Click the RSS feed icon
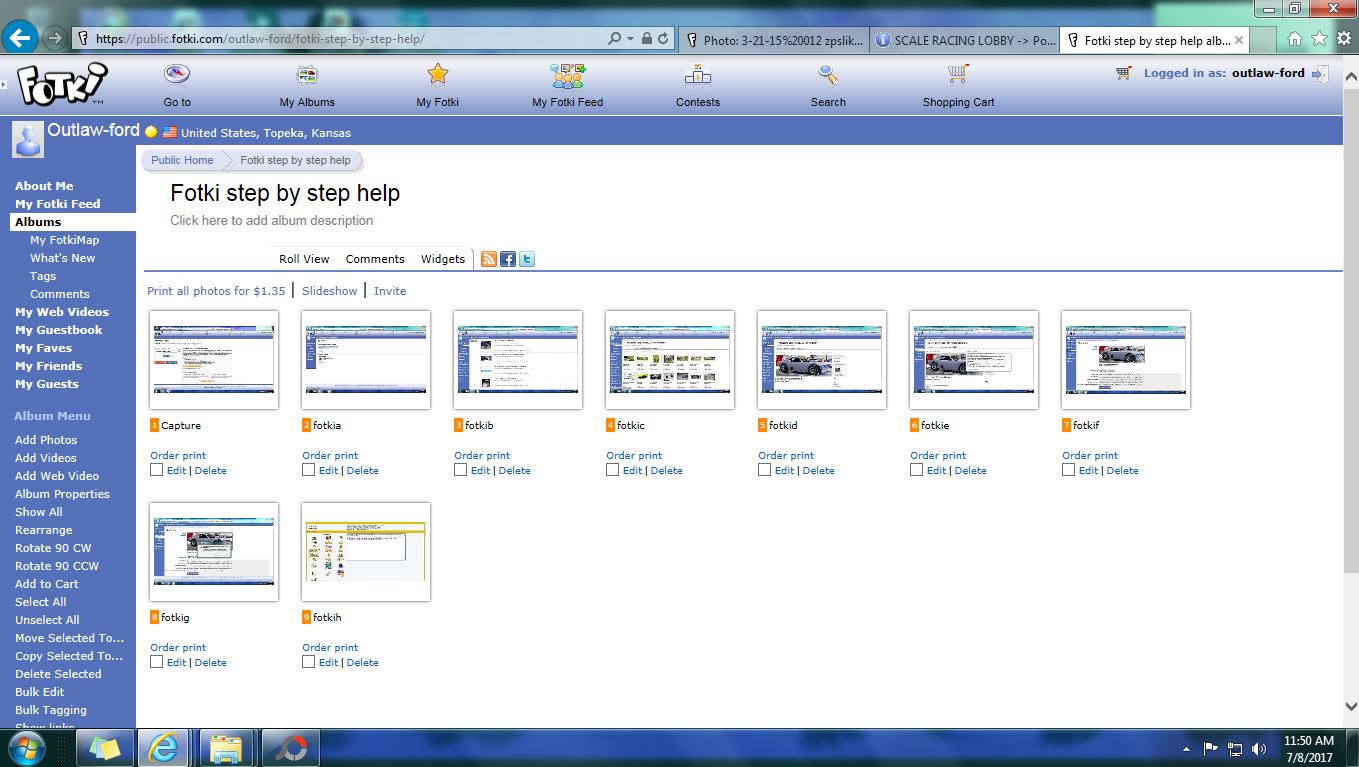The height and width of the screenshot is (767, 1359). (x=489, y=259)
